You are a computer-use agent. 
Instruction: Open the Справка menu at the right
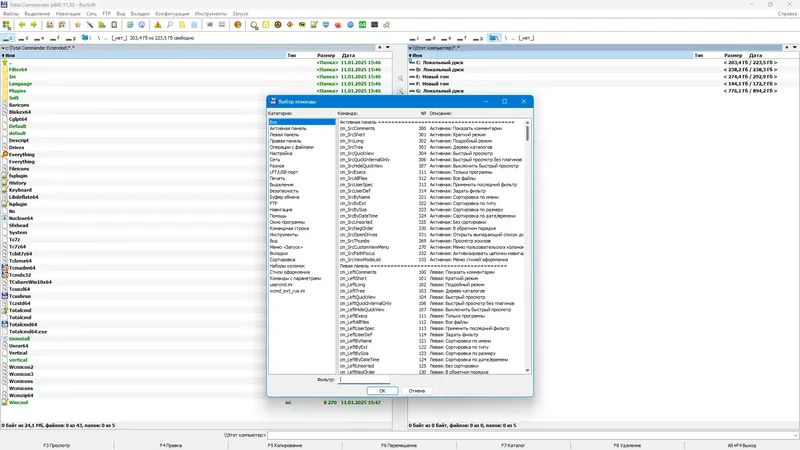click(787, 14)
